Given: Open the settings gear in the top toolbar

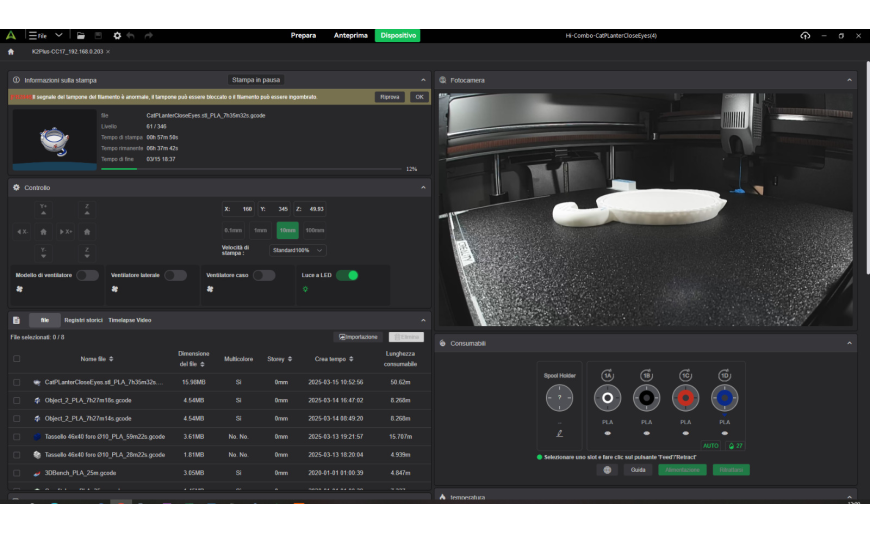Looking at the screenshot, I should tap(117, 35).
